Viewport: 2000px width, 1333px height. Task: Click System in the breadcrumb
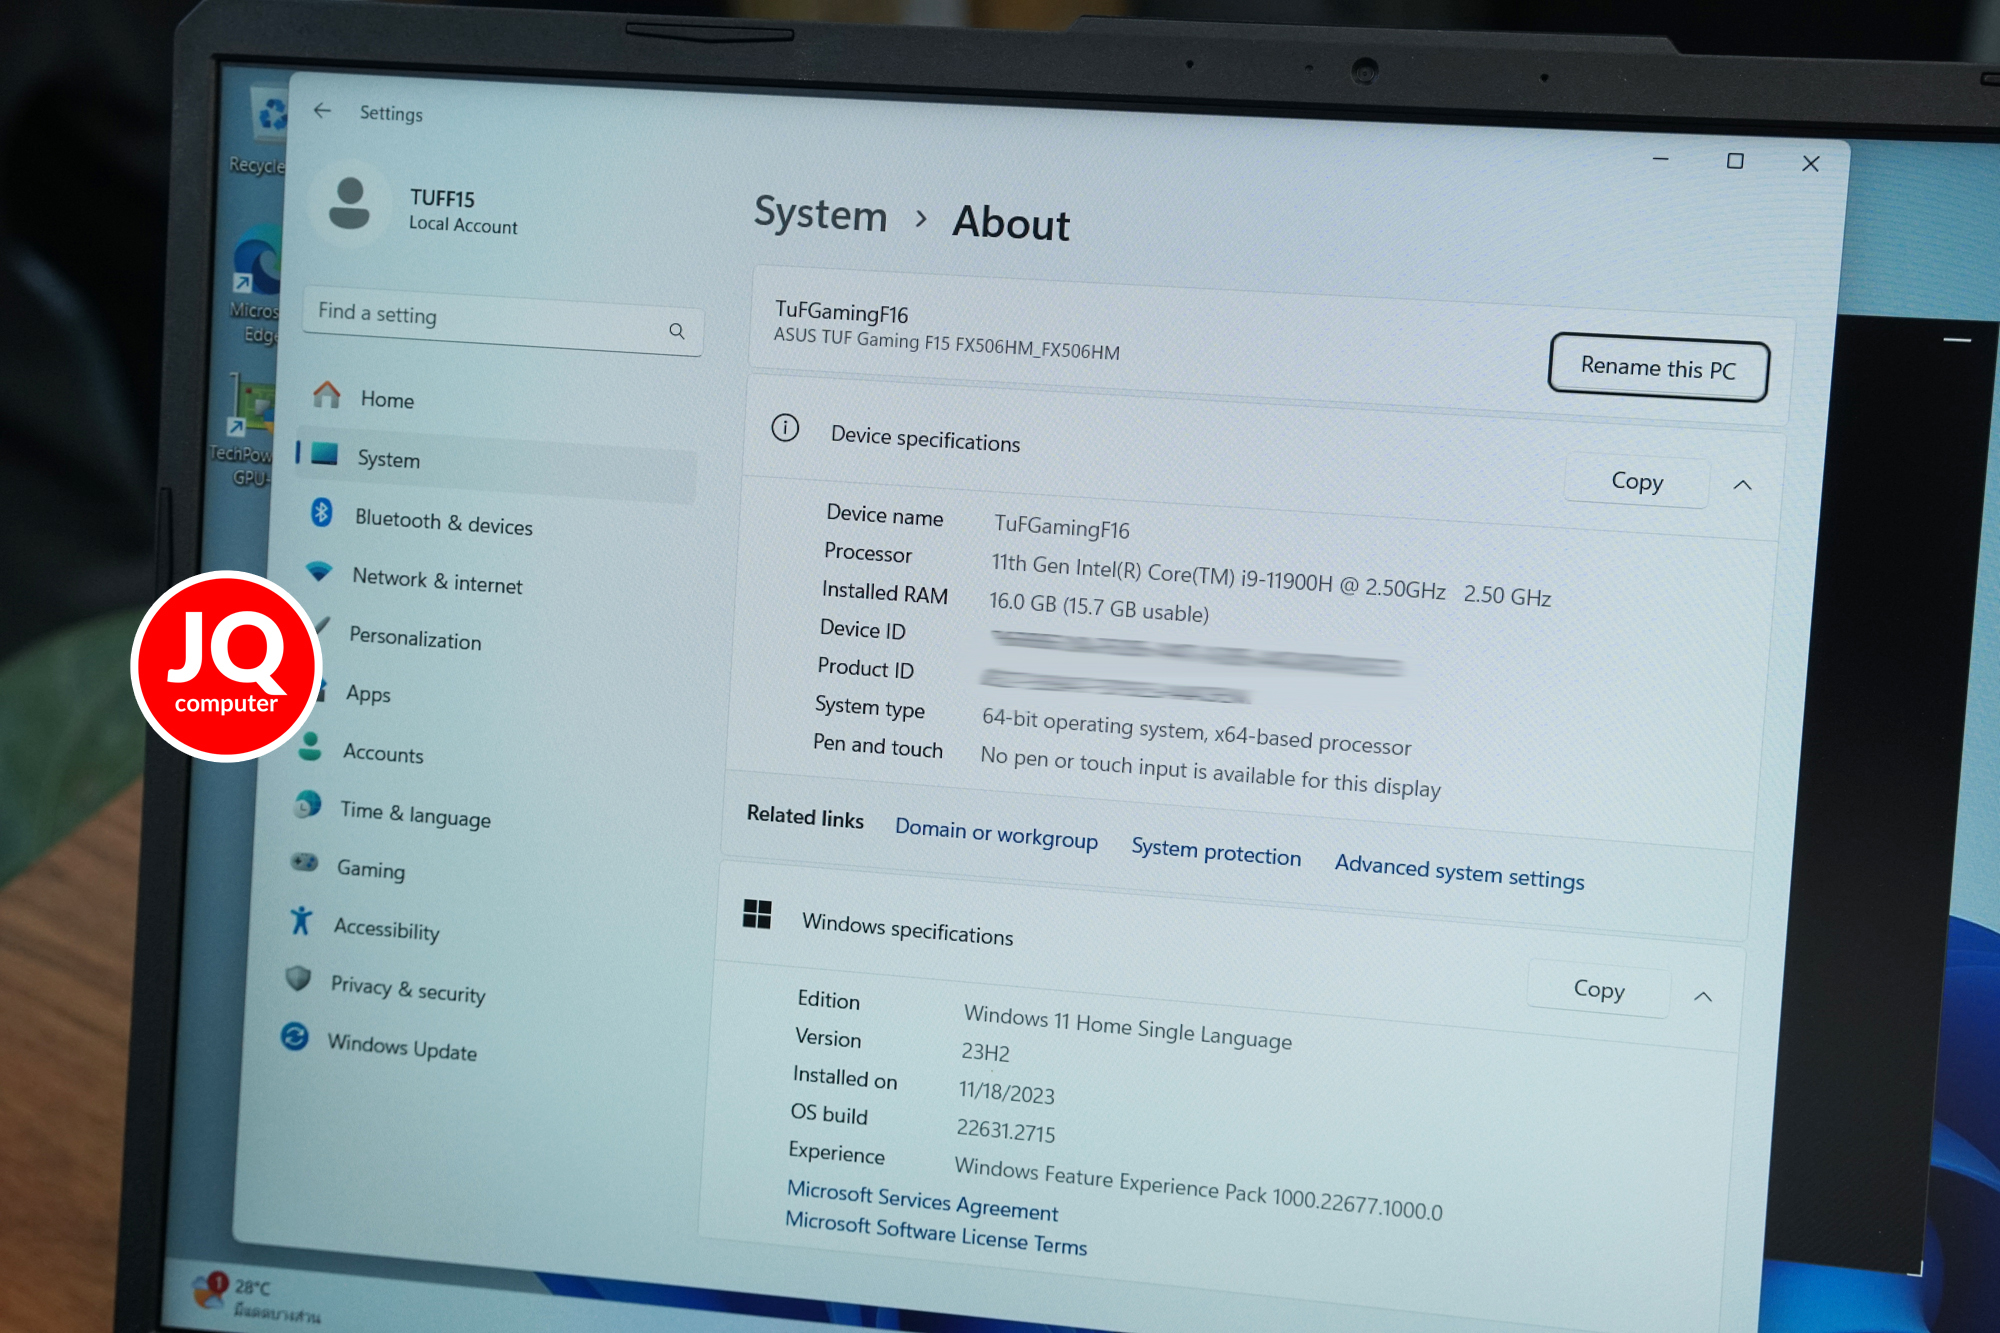pyautogui.click(x=821, y=214)
